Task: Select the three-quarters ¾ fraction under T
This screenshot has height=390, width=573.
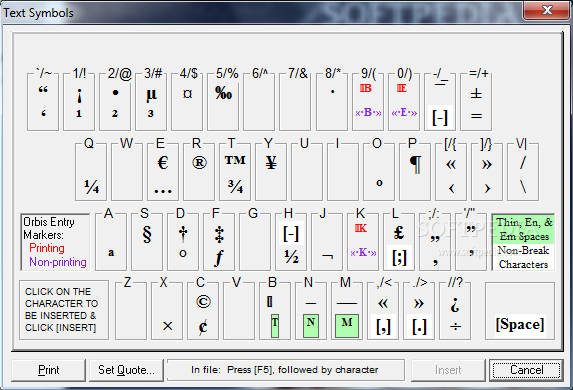Action: [235, 187]
